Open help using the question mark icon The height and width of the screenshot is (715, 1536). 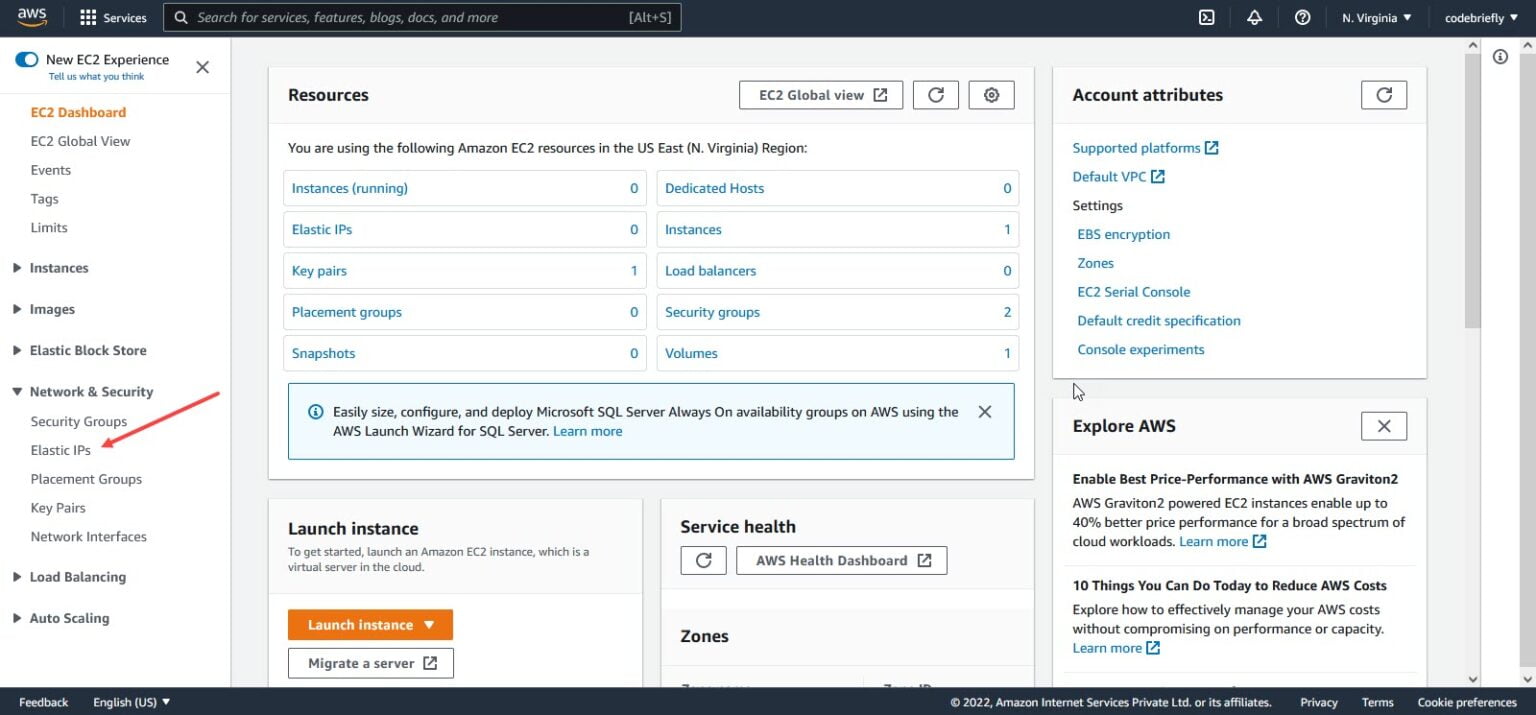[x=1302, y=17]
